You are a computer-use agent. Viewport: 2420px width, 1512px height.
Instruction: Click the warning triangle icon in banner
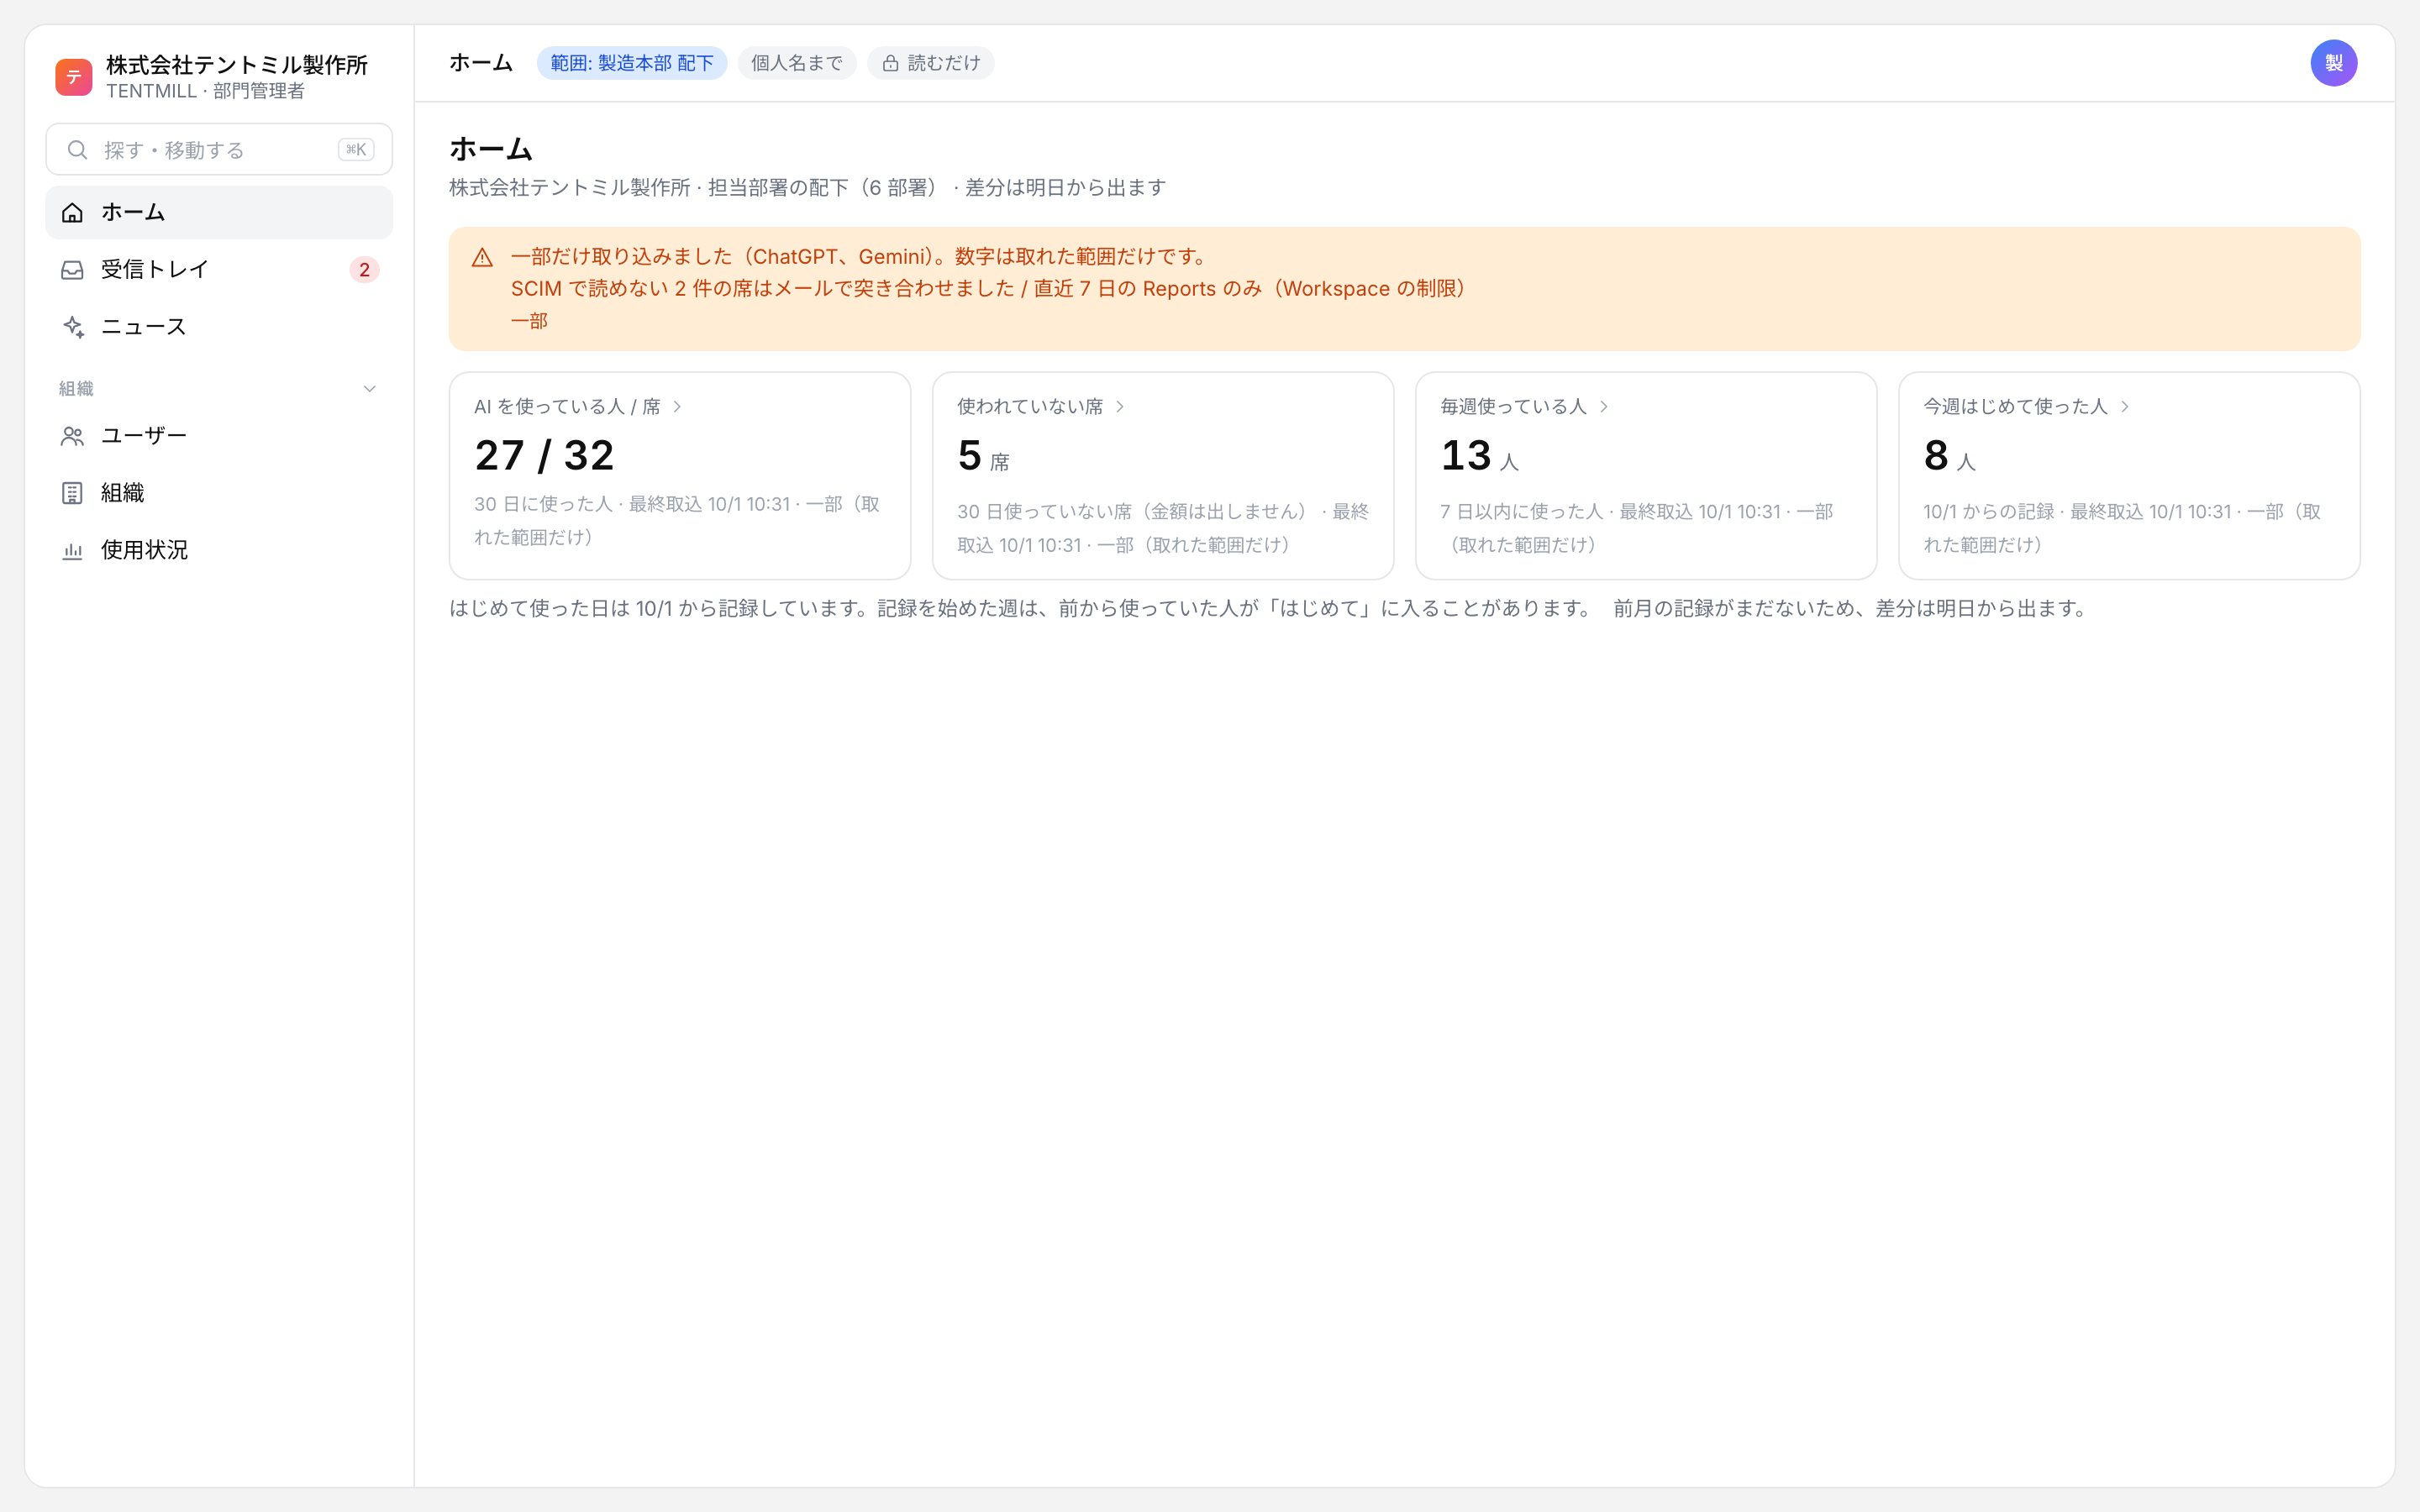point(482,257)
